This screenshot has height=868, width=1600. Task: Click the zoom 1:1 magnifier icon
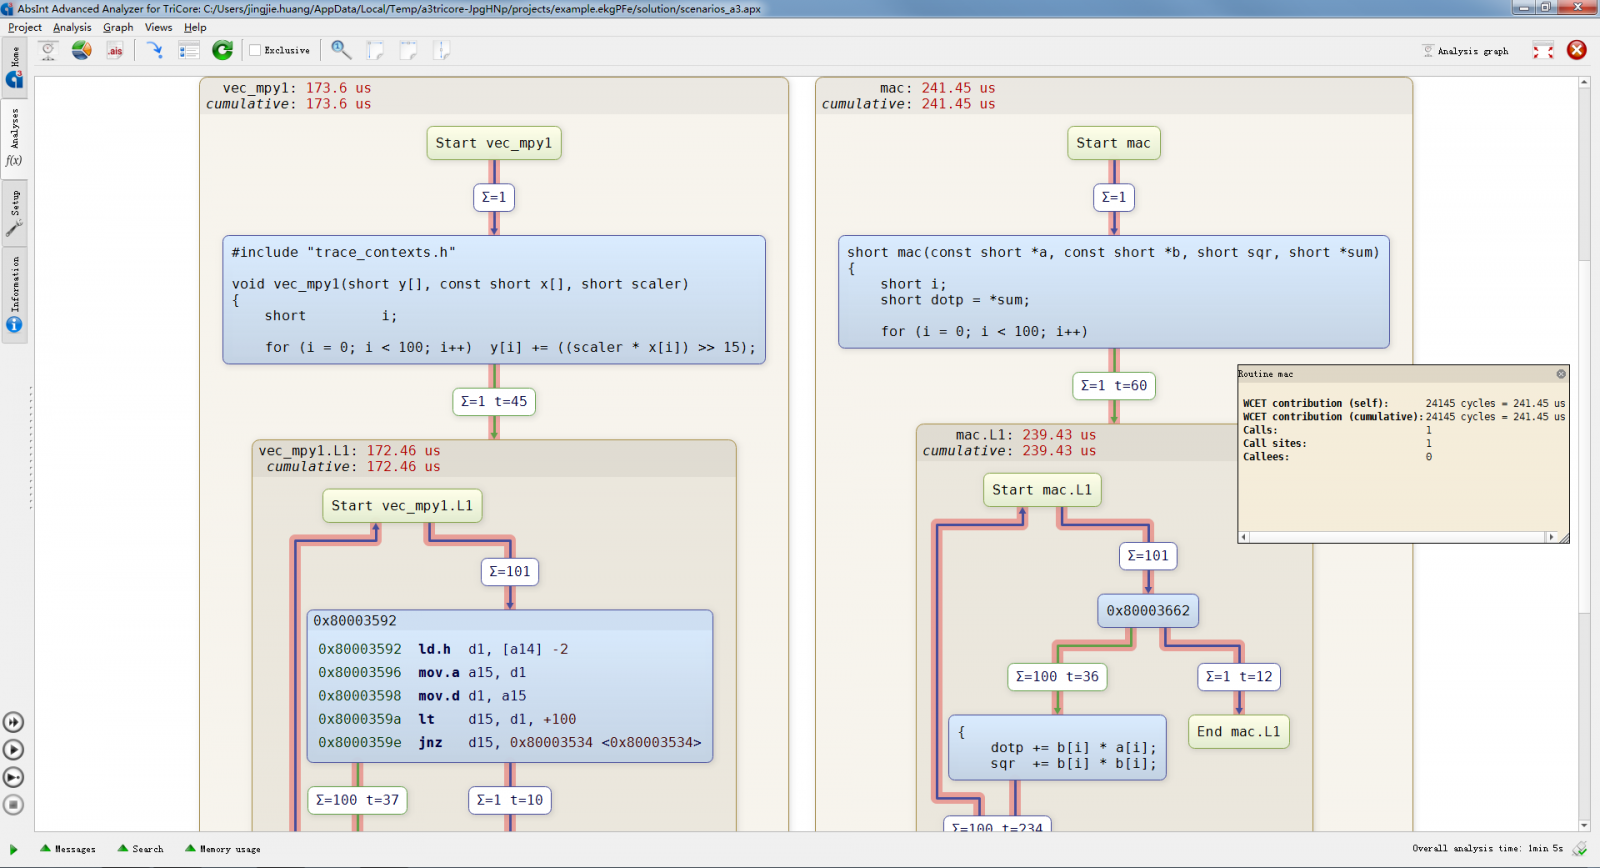[x=341, y=50]
